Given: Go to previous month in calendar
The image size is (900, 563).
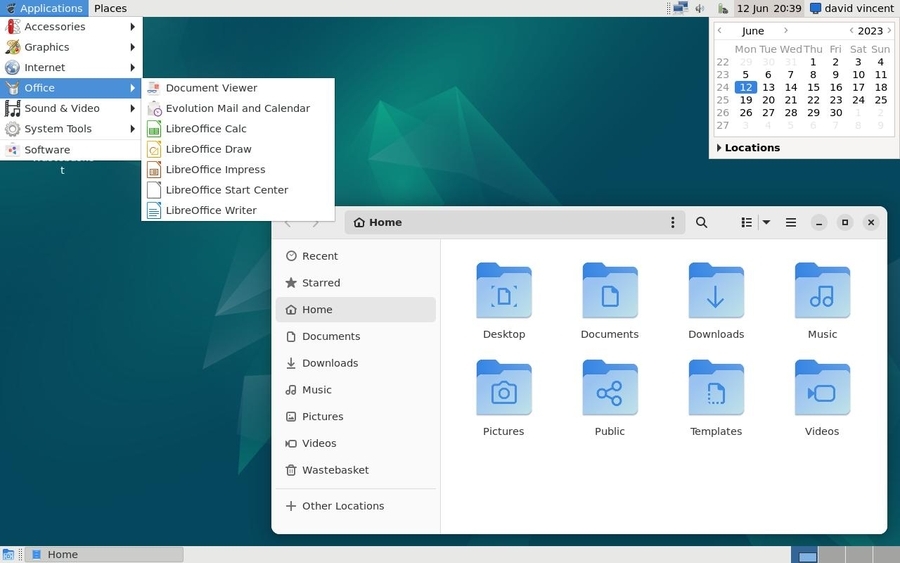Looking at the screenshot, I should [x=720, y=30].
